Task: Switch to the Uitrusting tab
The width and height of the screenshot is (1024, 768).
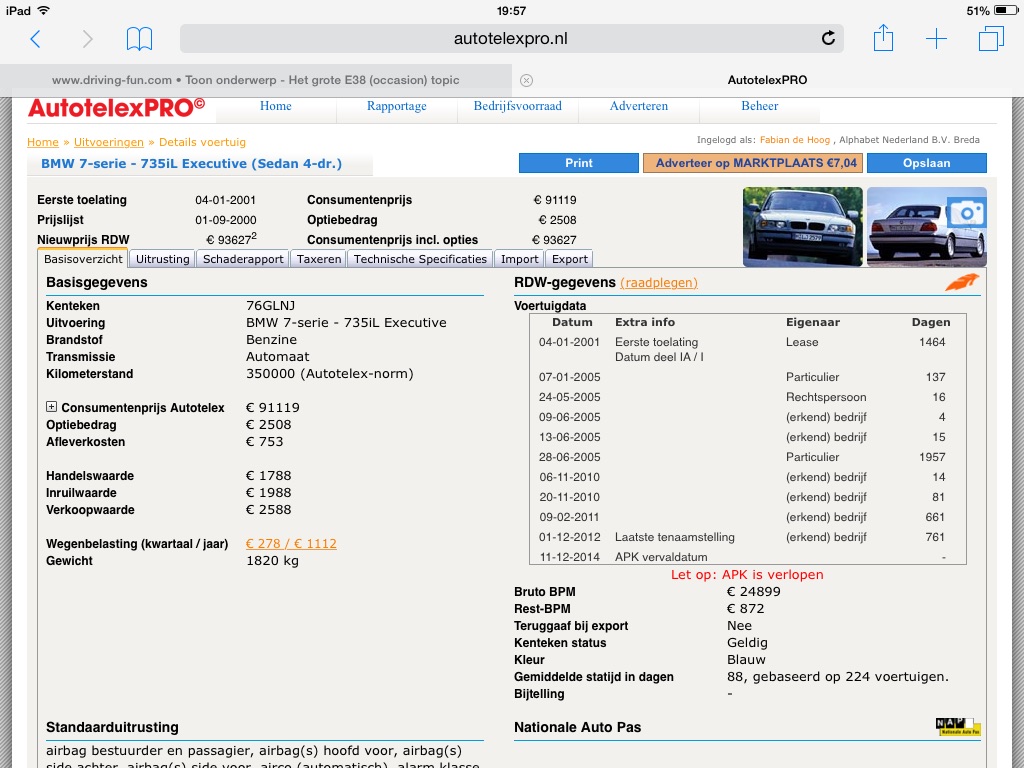Action: coord(163,259)
